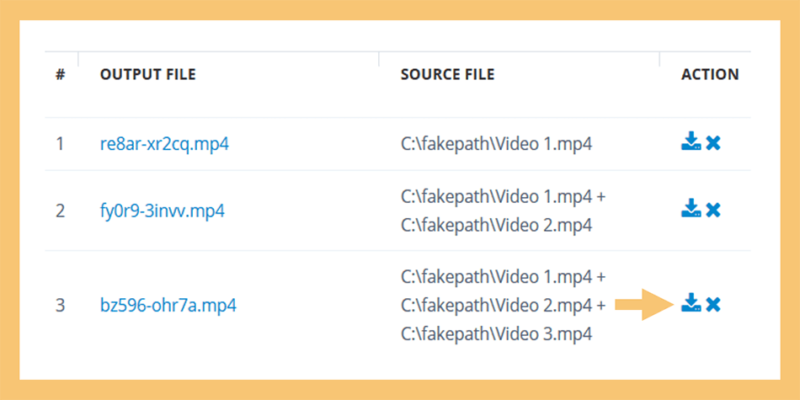Click the ACTION column header
The width and height of the screenshot is (800, 400).
pyautogui.click(x=710, y=74)
